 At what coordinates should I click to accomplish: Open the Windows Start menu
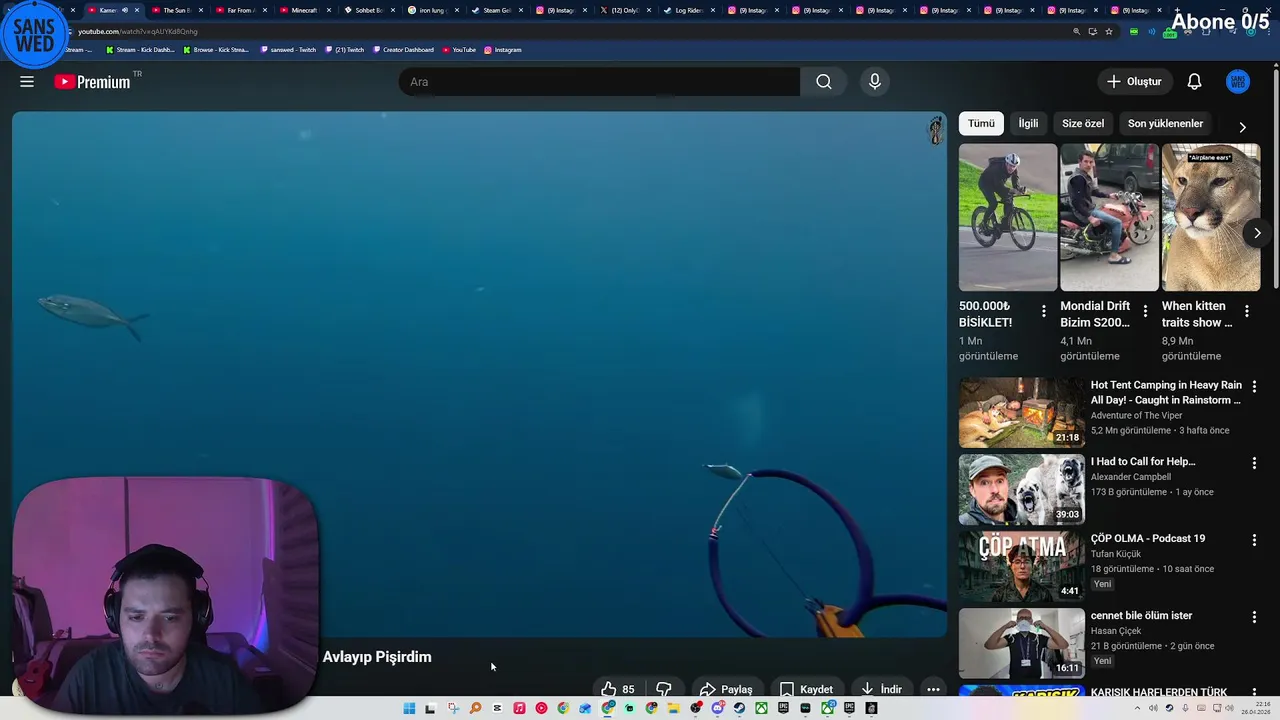(409, 708)
